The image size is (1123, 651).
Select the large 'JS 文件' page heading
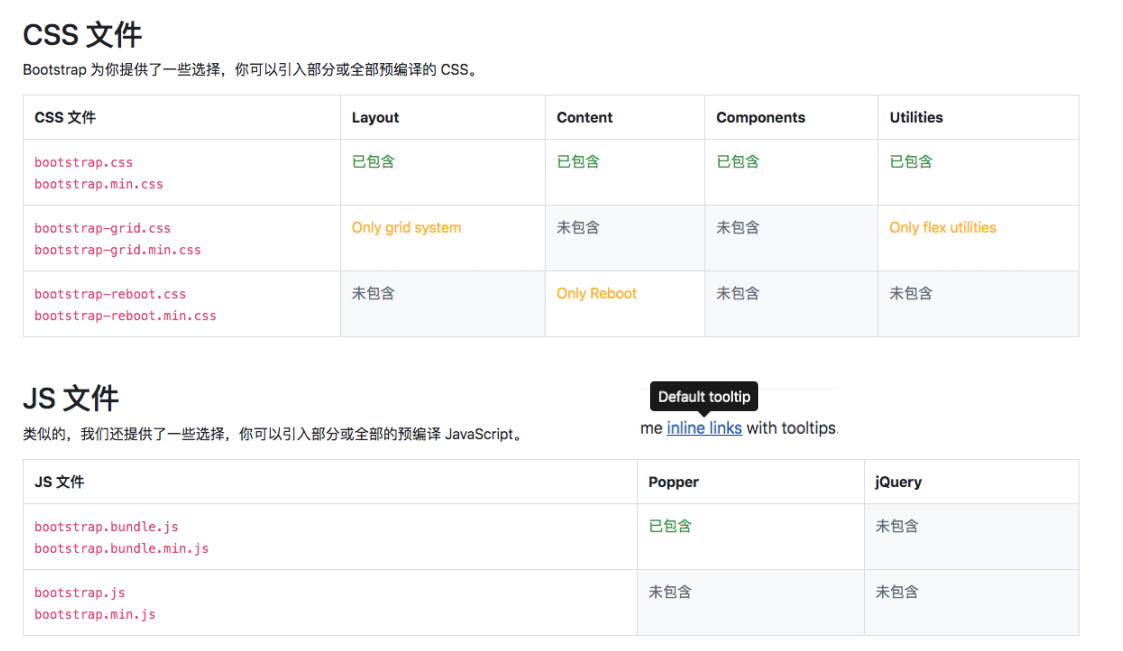pyautogui.click(x=71, y=398)
